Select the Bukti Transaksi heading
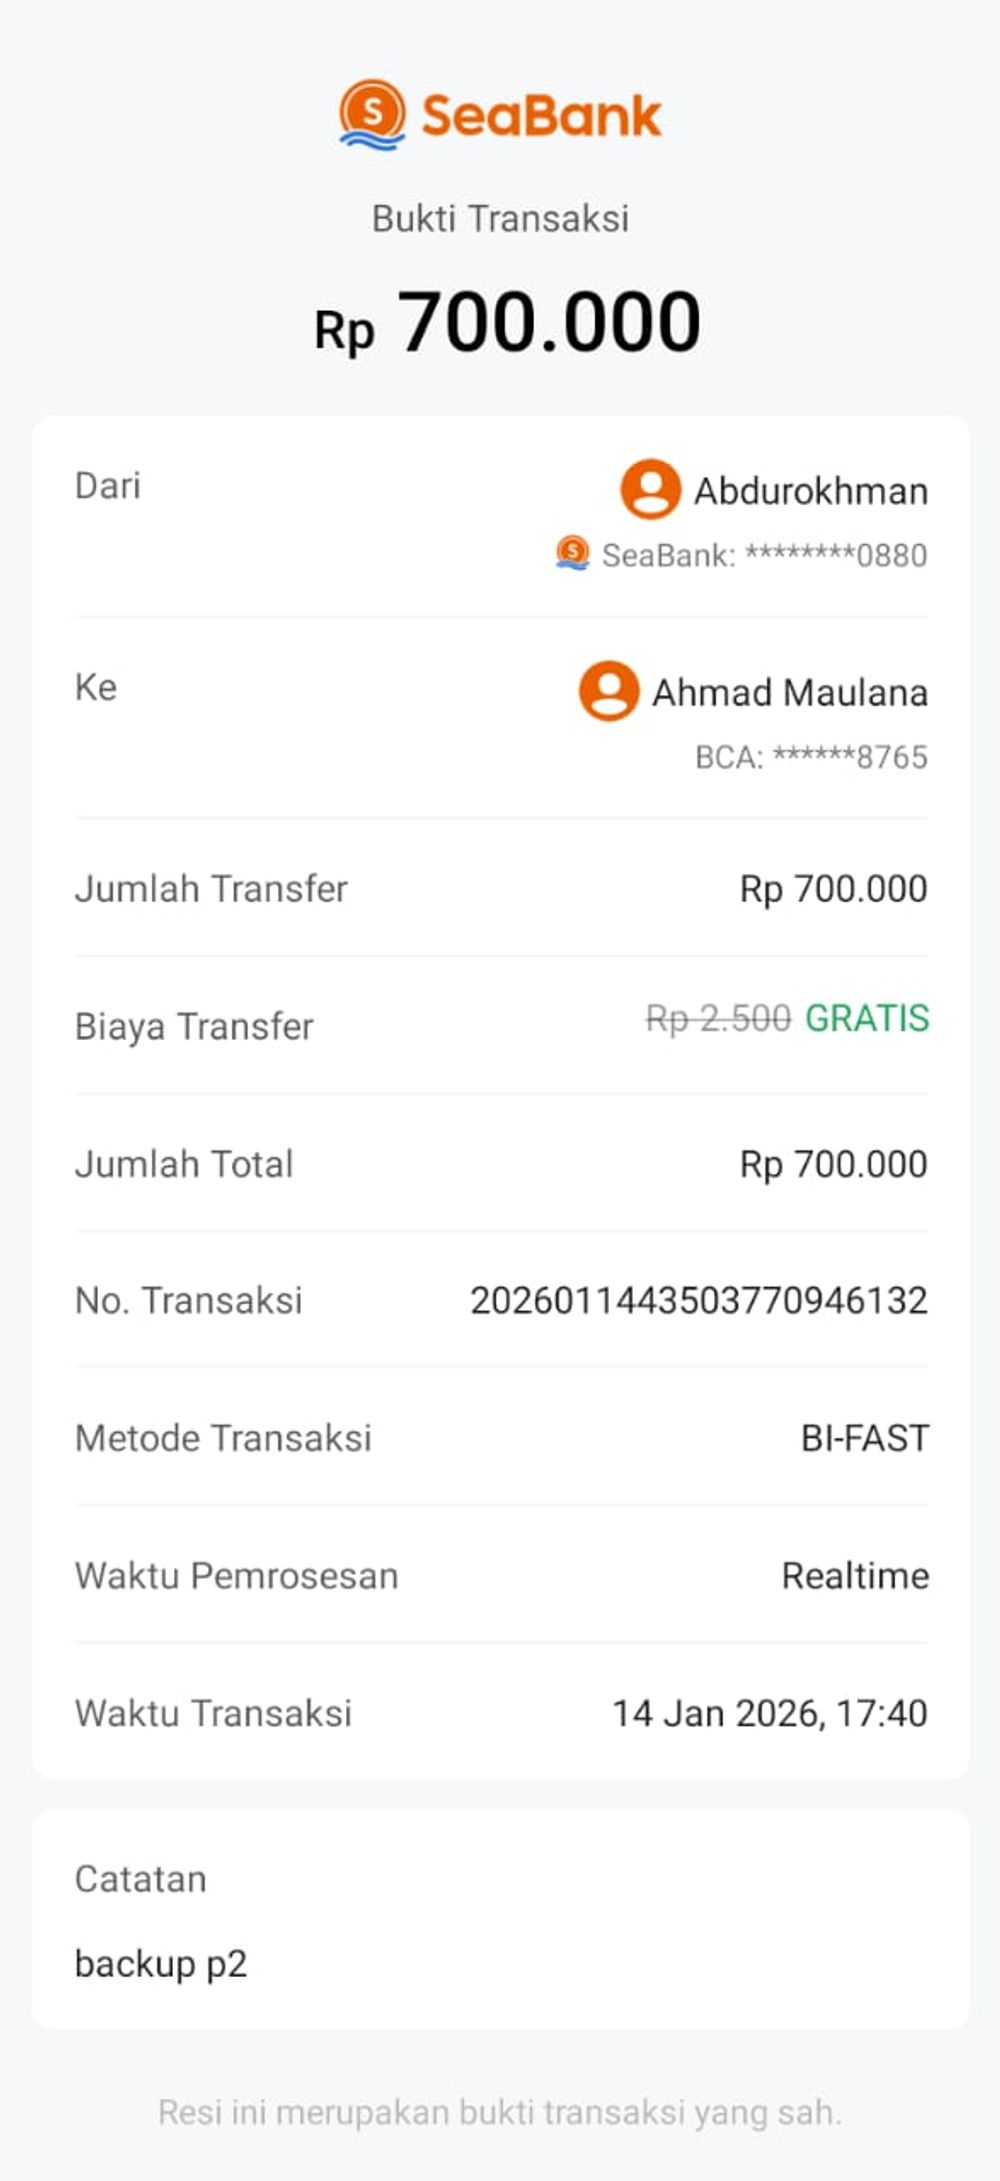This screenshot has height=2181, width=1000. coord(500,218)
